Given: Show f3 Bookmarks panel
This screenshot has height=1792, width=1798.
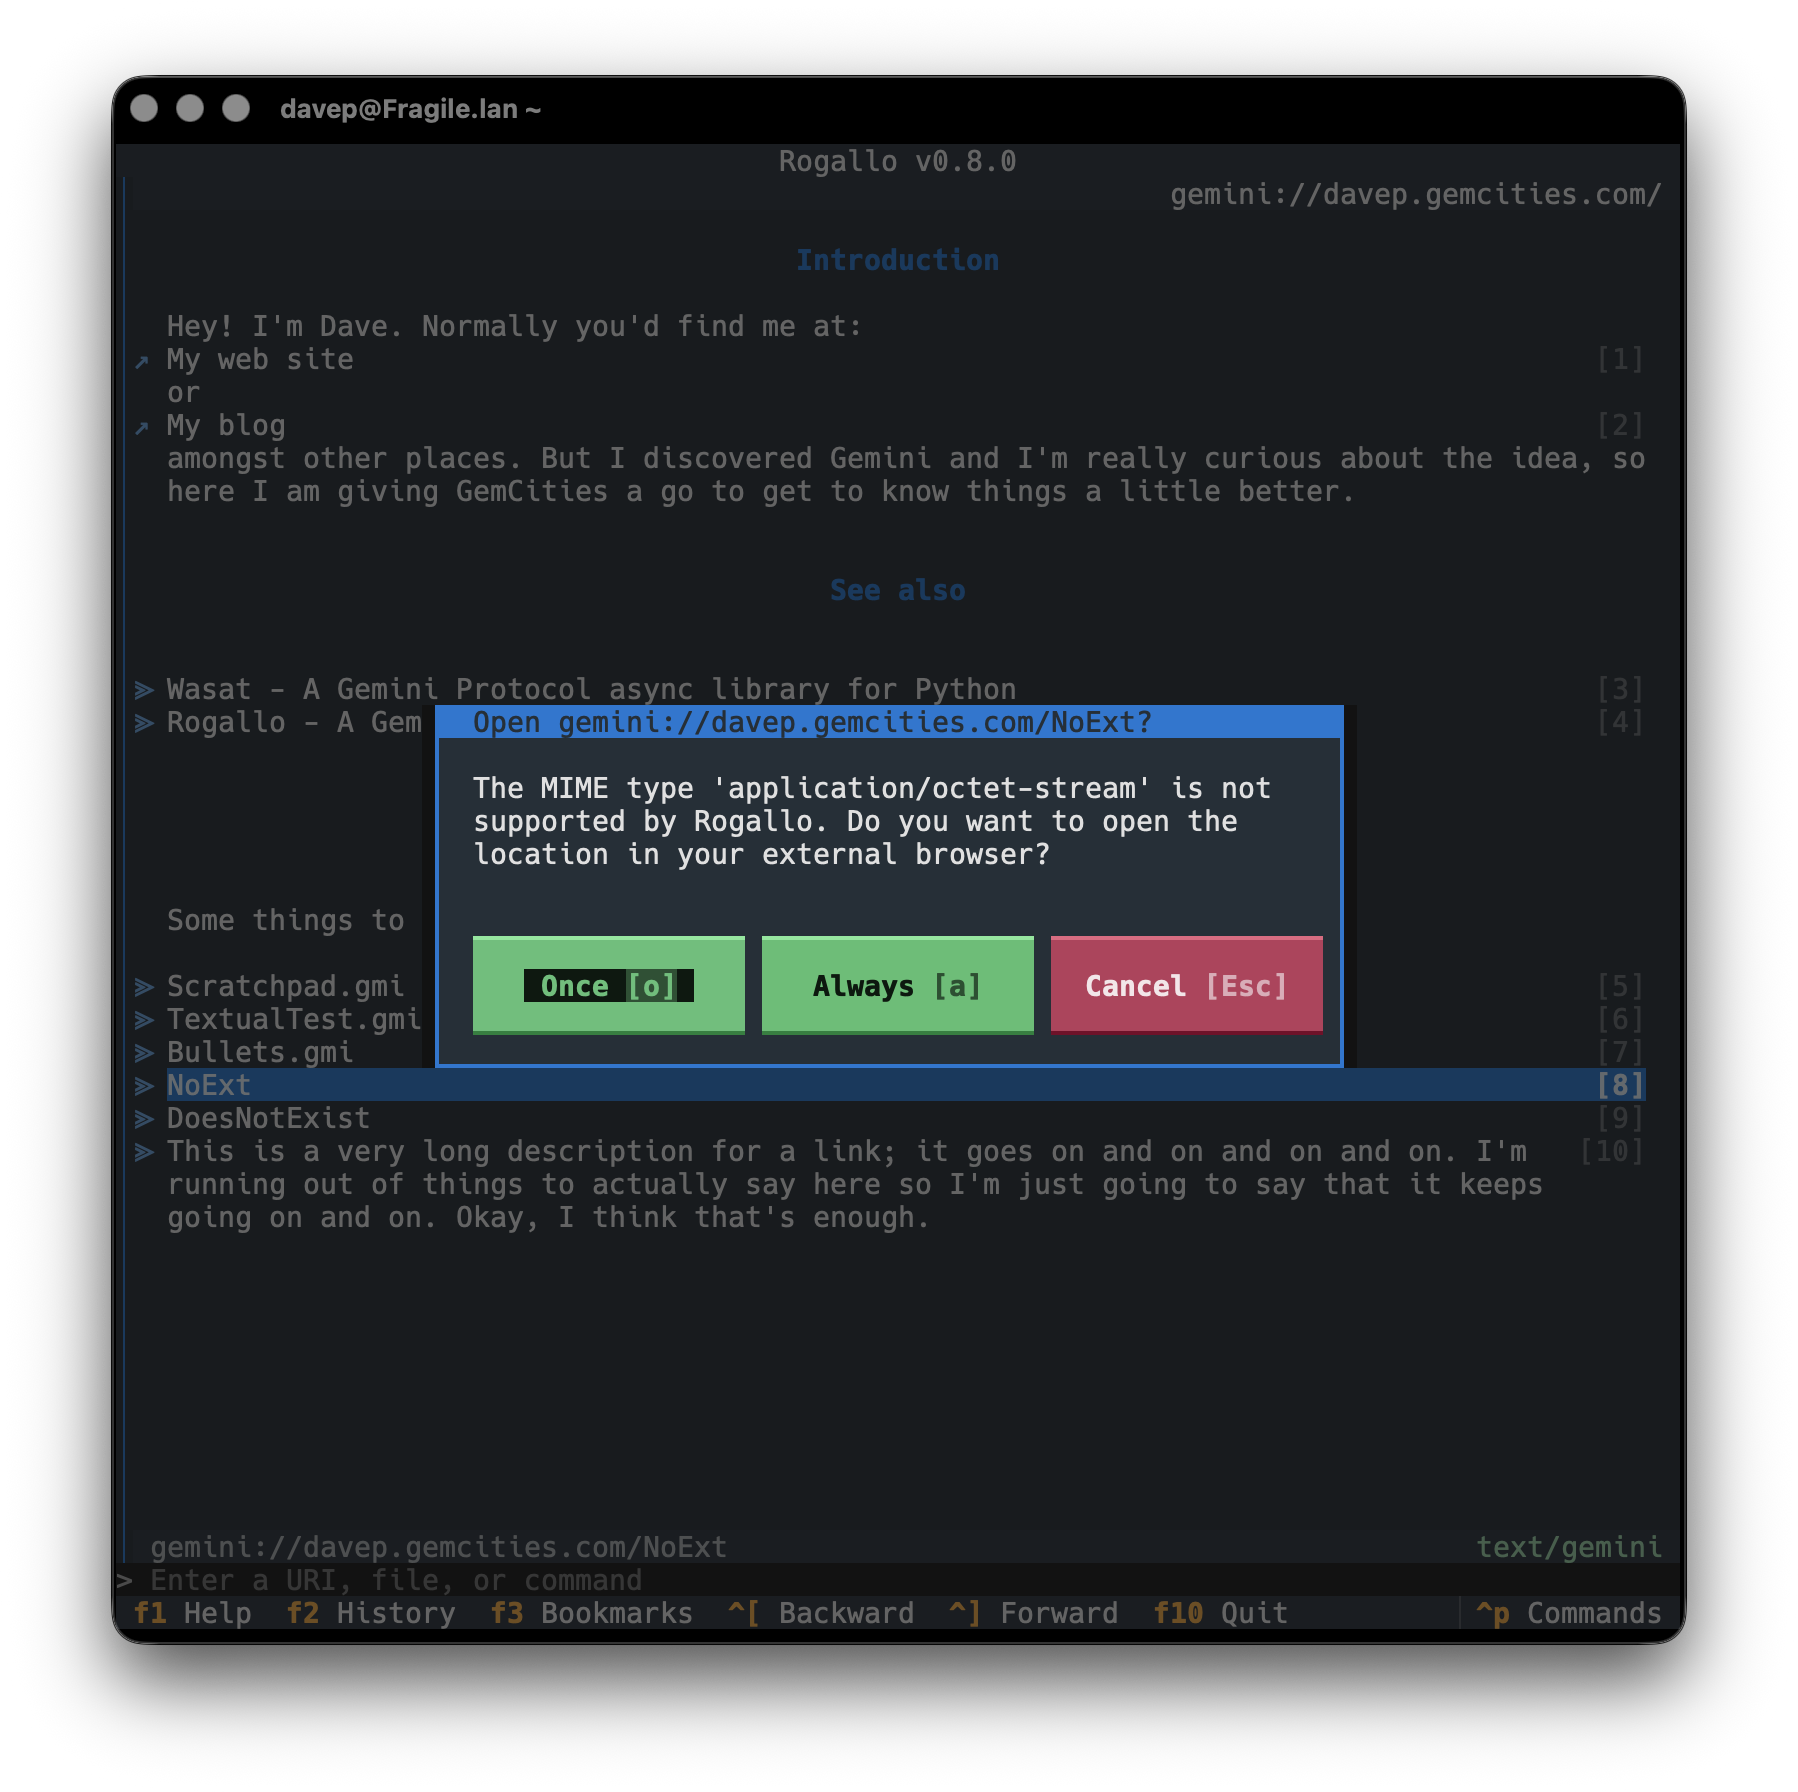Looking at the screenshot, I should point(591,1613).
